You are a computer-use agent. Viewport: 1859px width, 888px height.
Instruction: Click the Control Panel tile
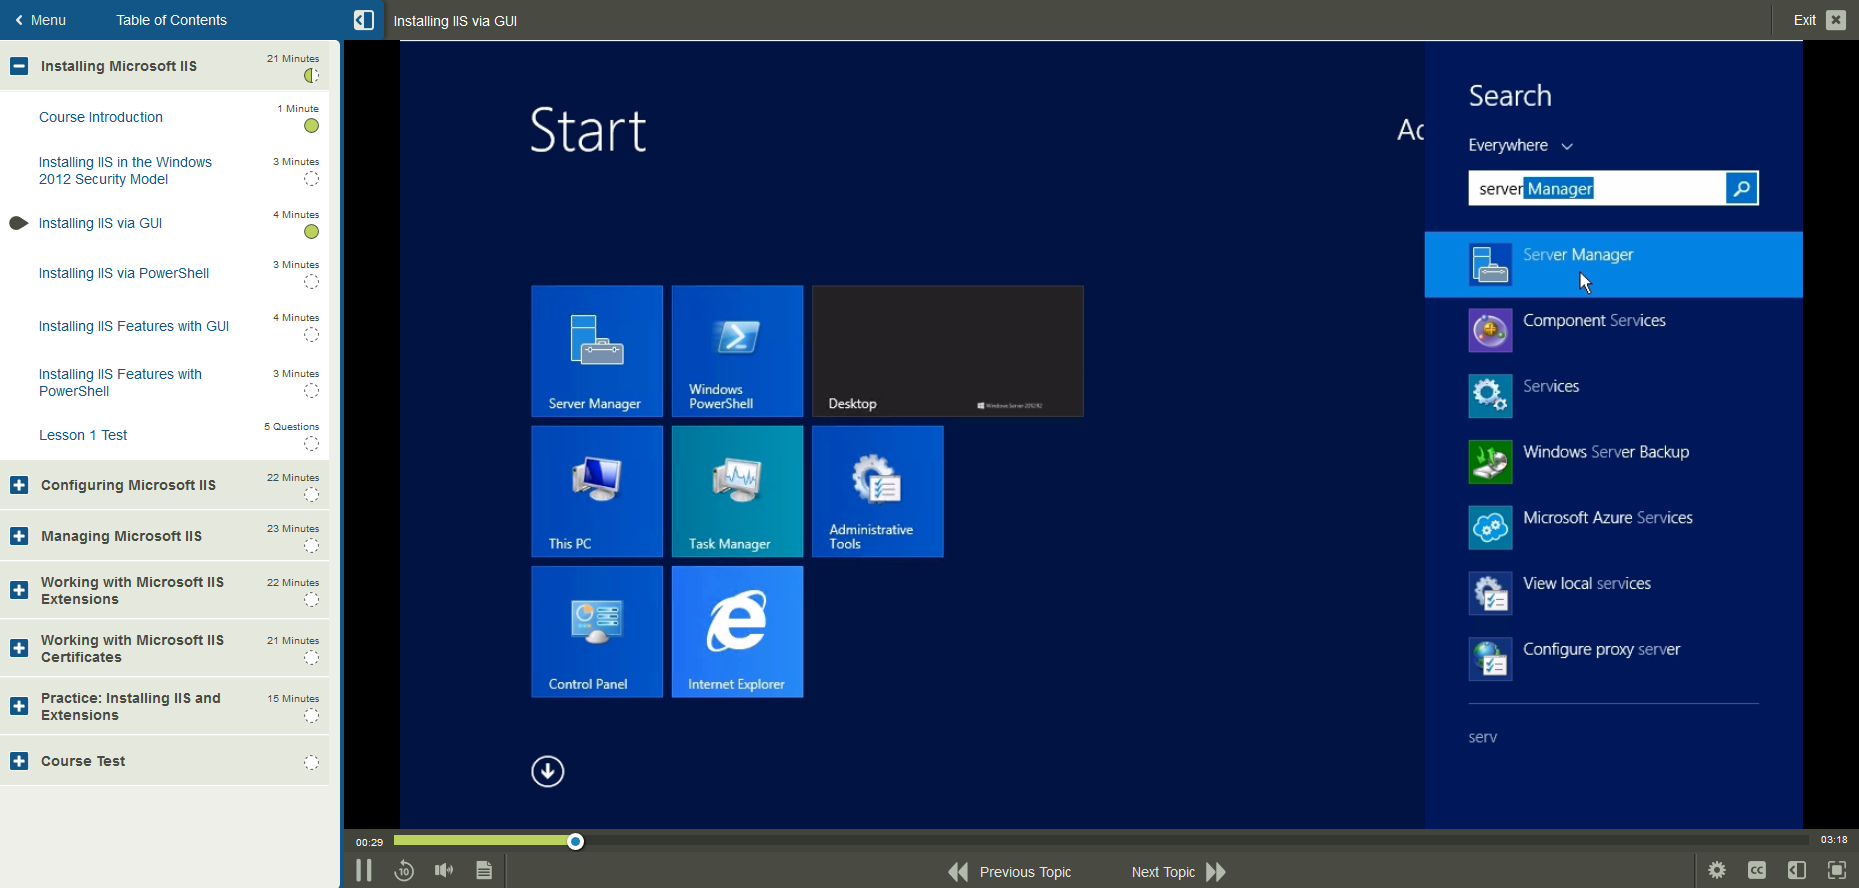pos(597,632)
